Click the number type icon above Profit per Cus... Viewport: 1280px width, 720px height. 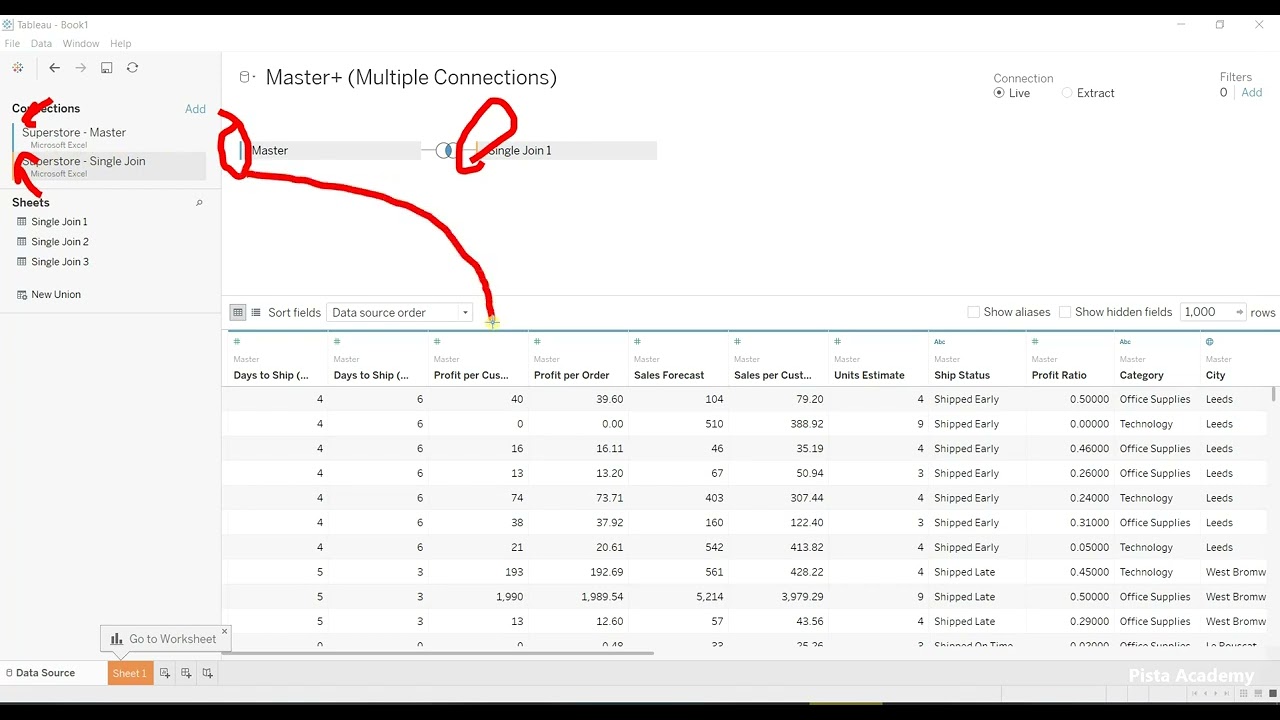pos(437,342)
